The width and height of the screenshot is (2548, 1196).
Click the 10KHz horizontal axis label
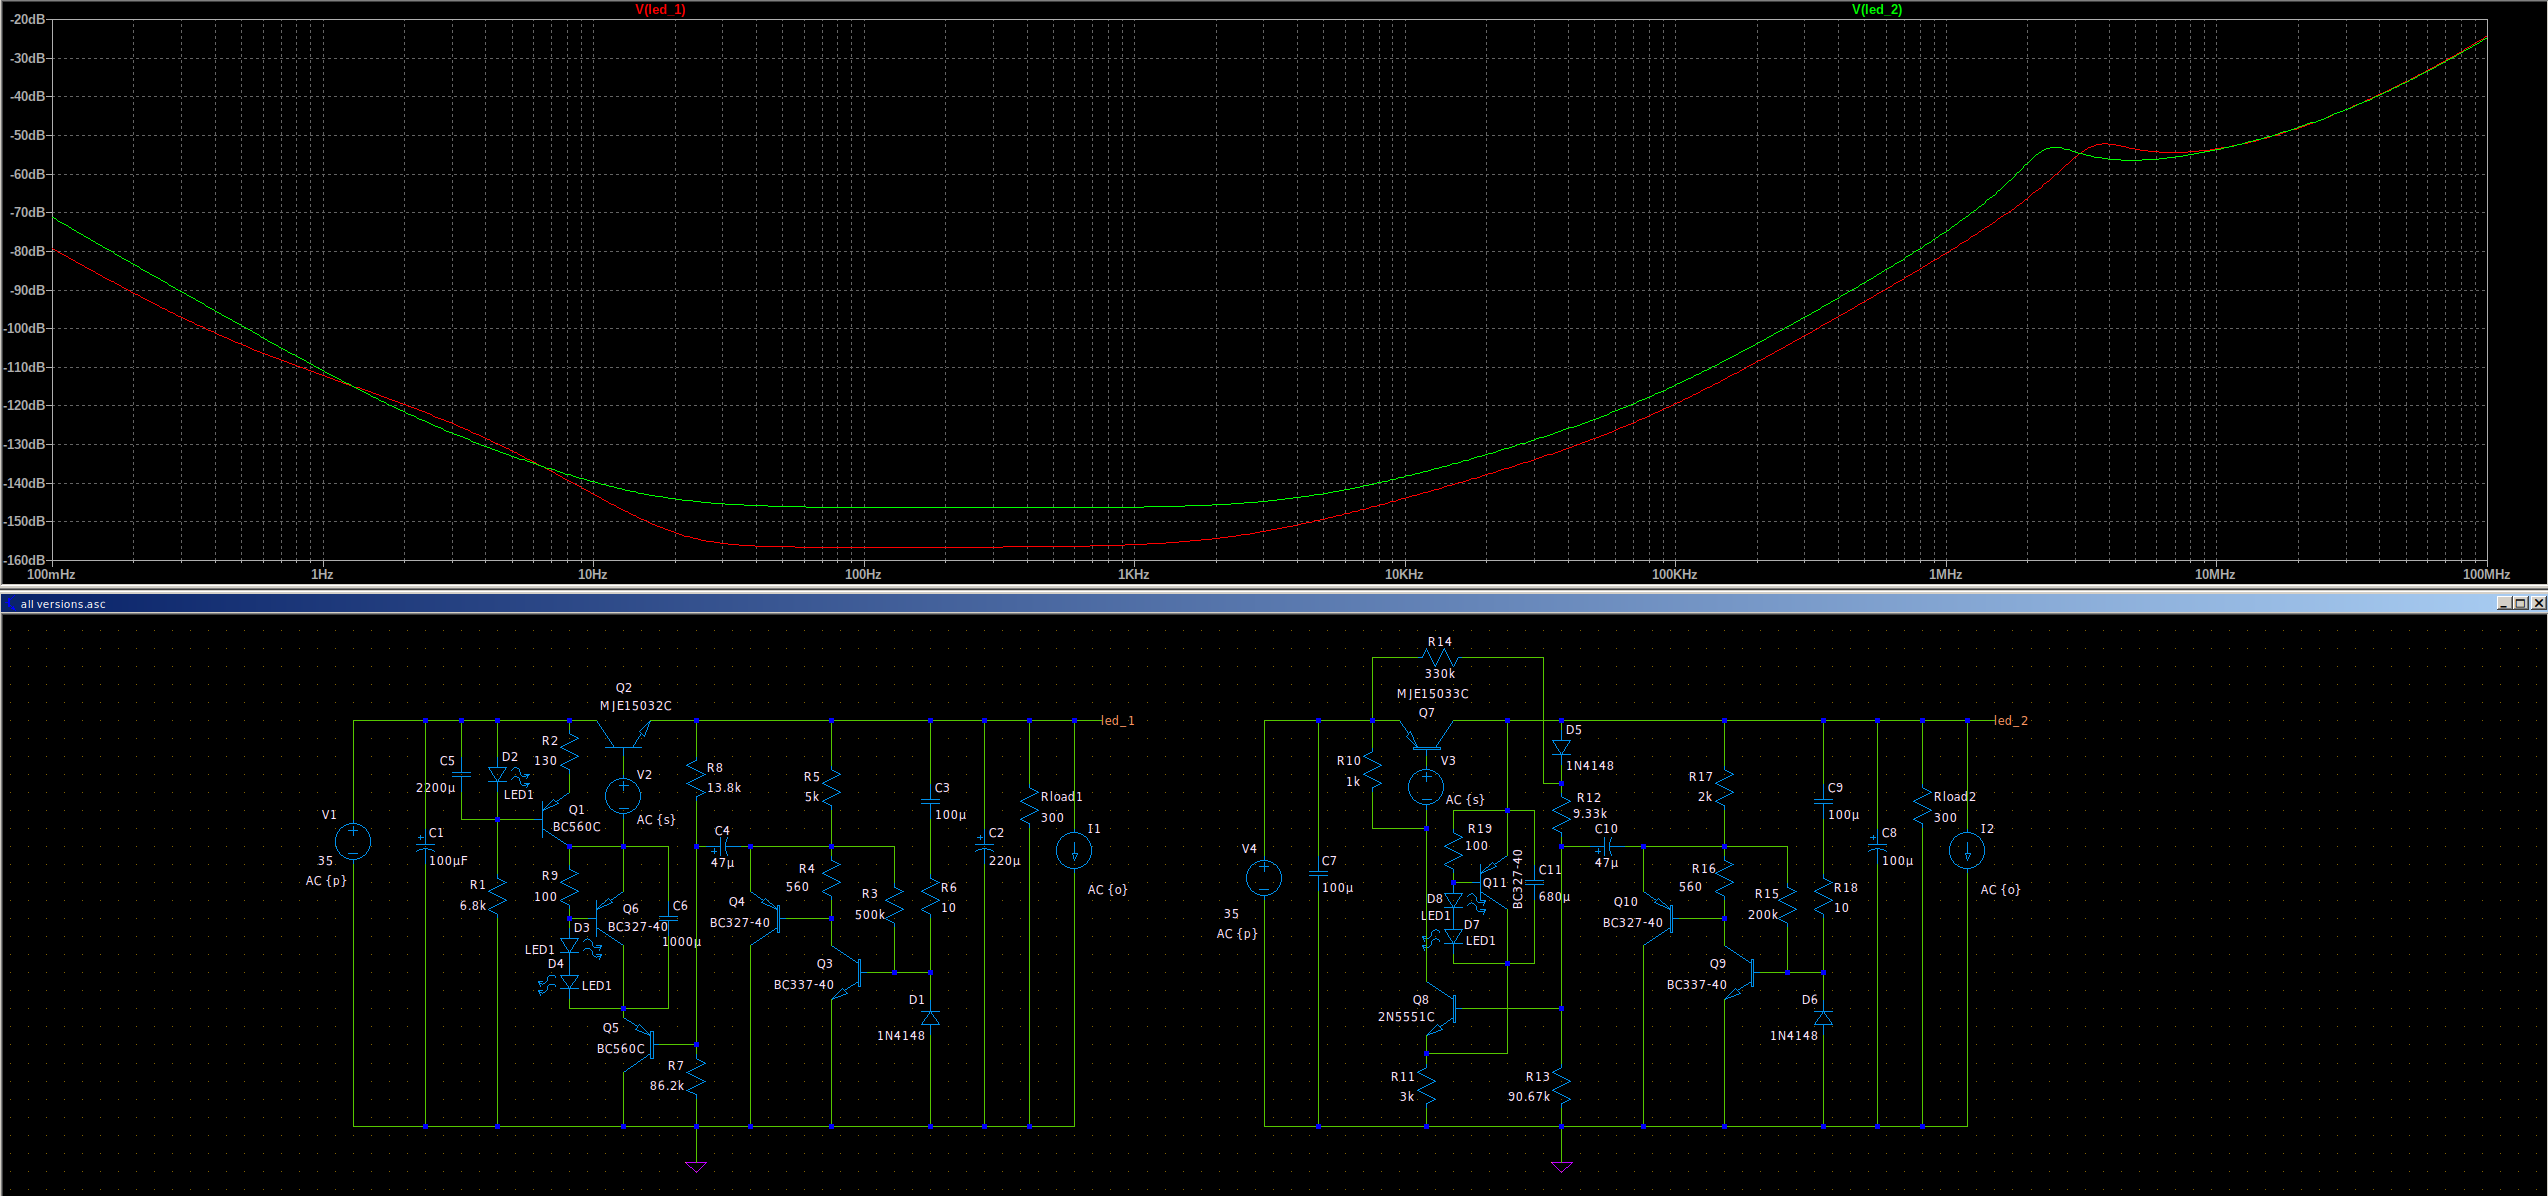1404,574
